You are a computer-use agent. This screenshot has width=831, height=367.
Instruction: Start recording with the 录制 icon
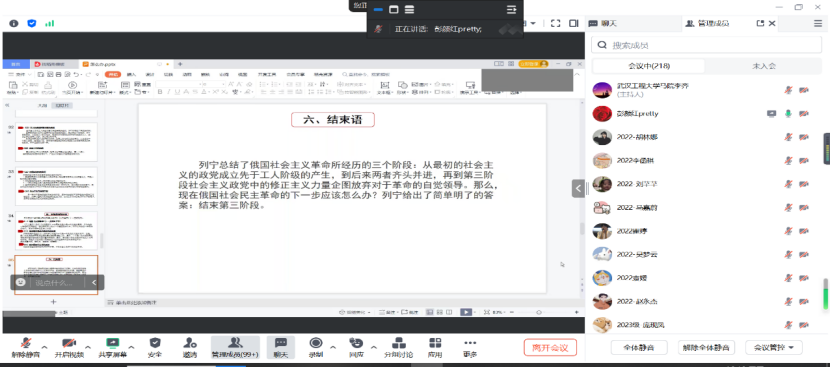pyautogui.click(x=316, y=343)
